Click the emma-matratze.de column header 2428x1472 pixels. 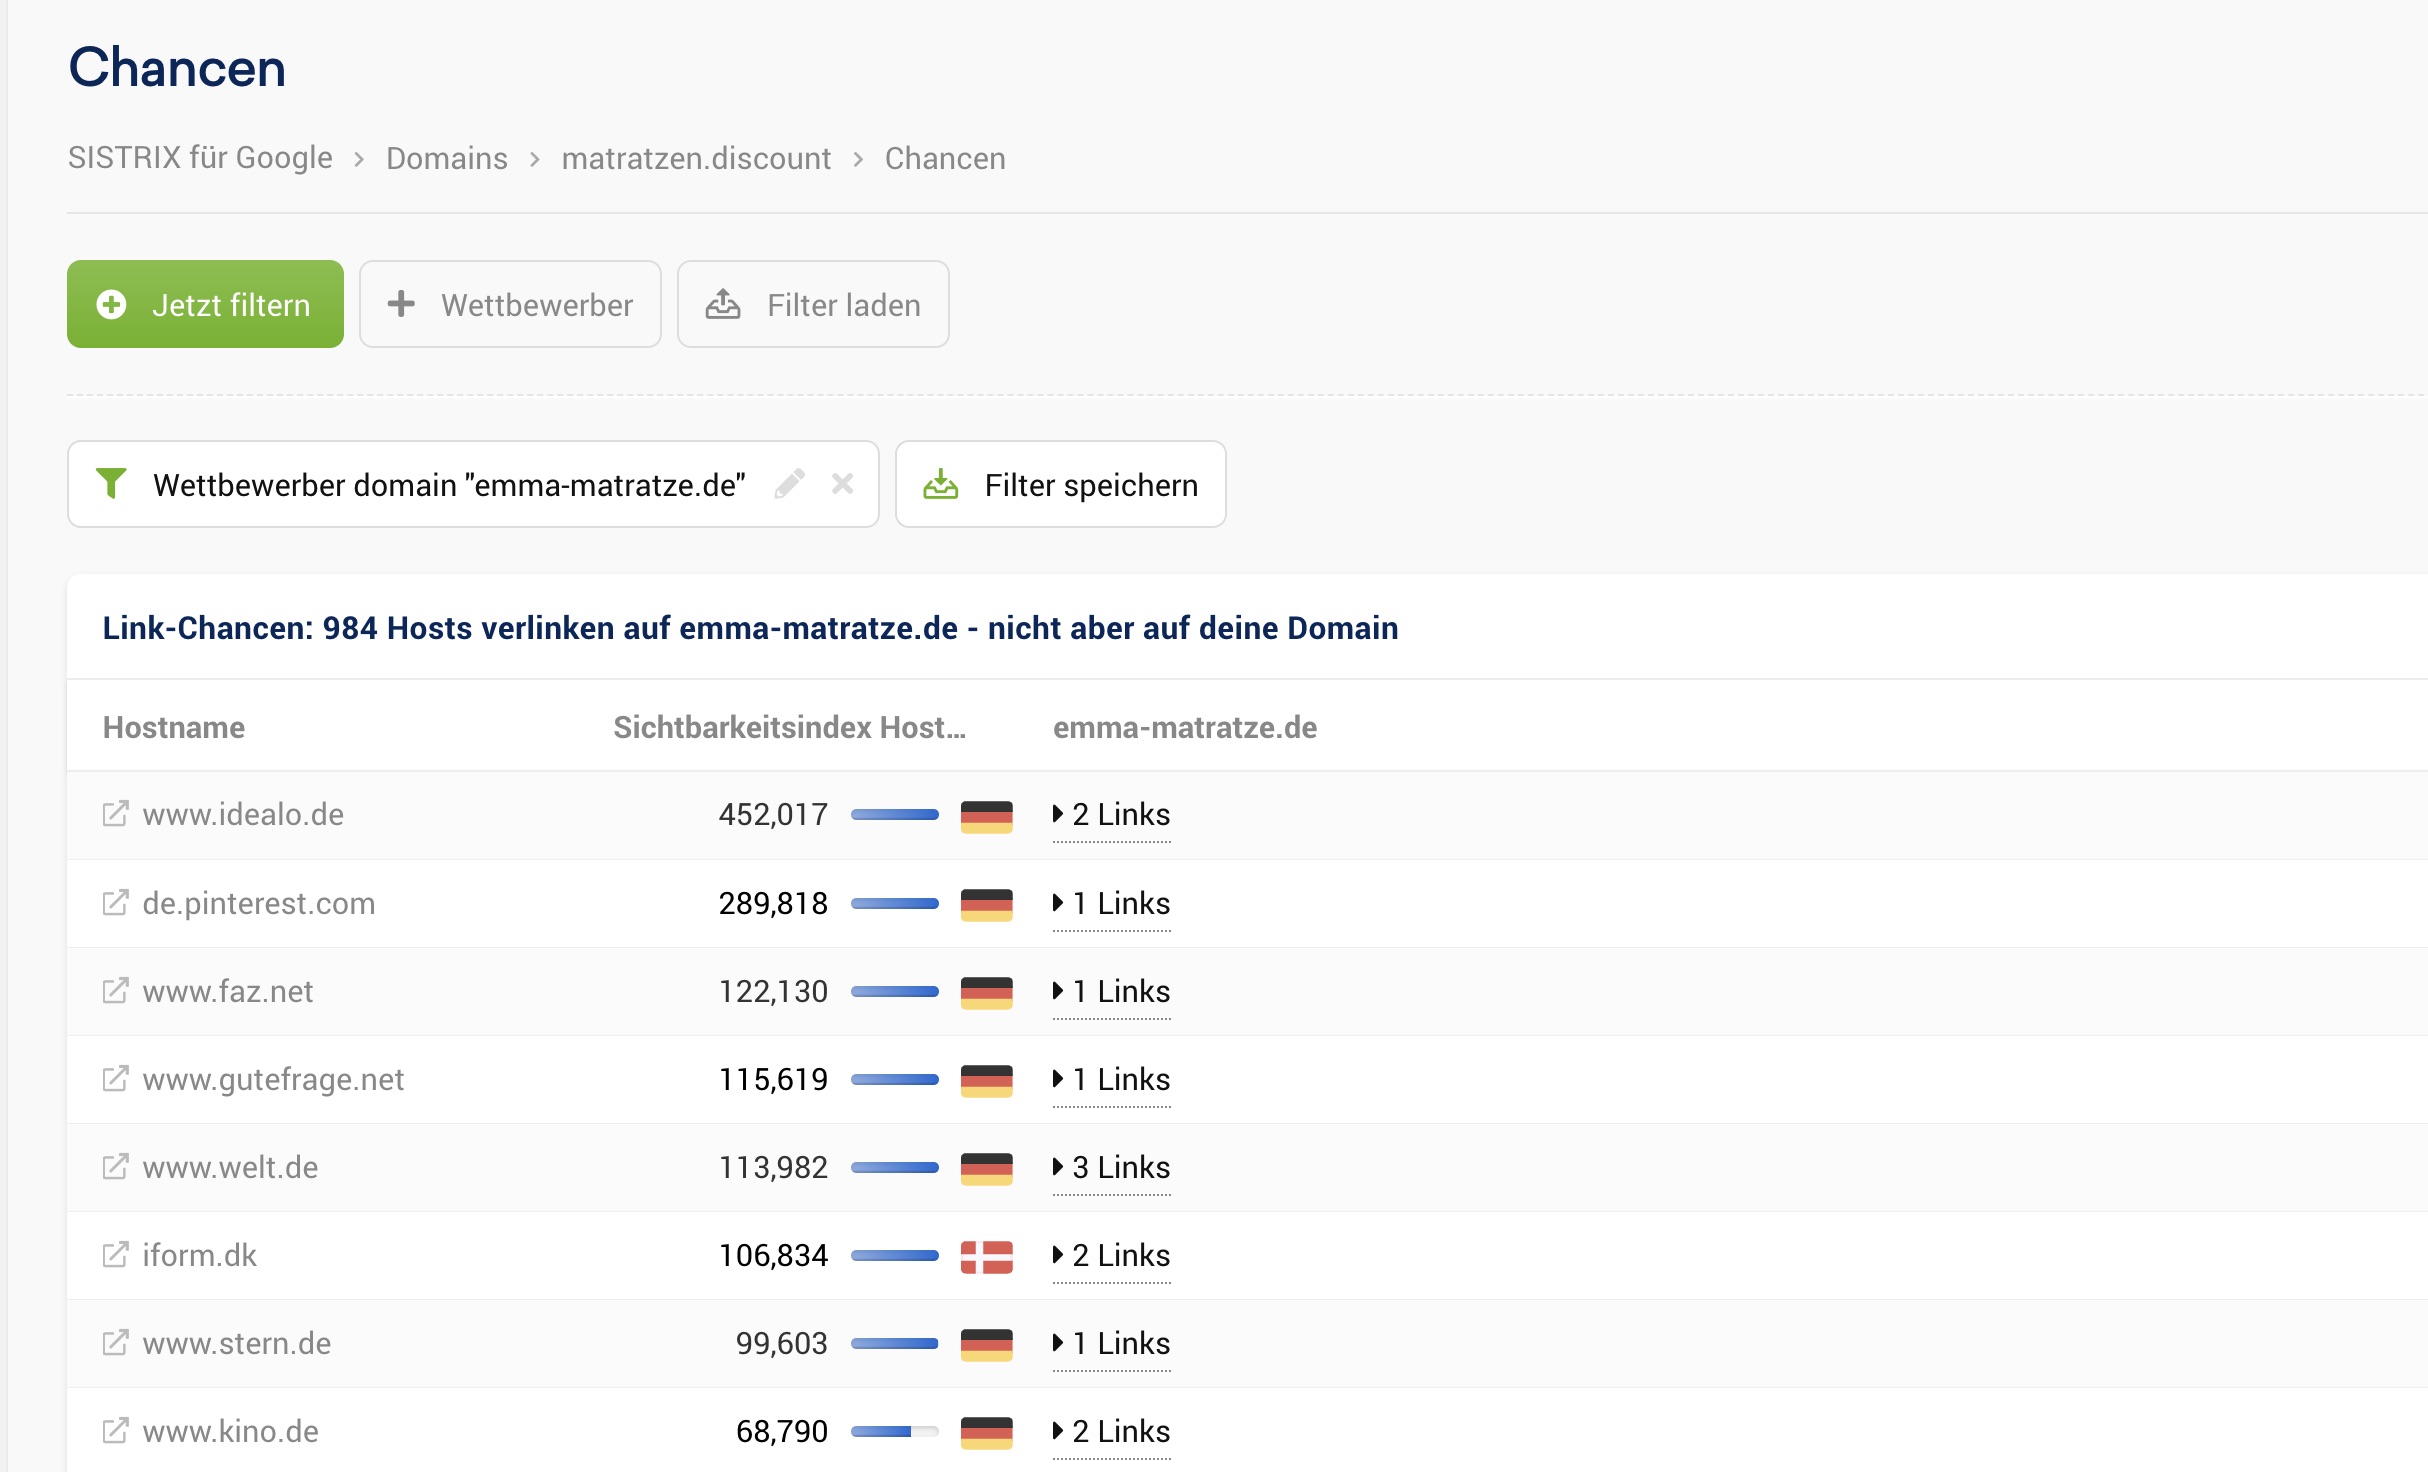[1185, 727]
